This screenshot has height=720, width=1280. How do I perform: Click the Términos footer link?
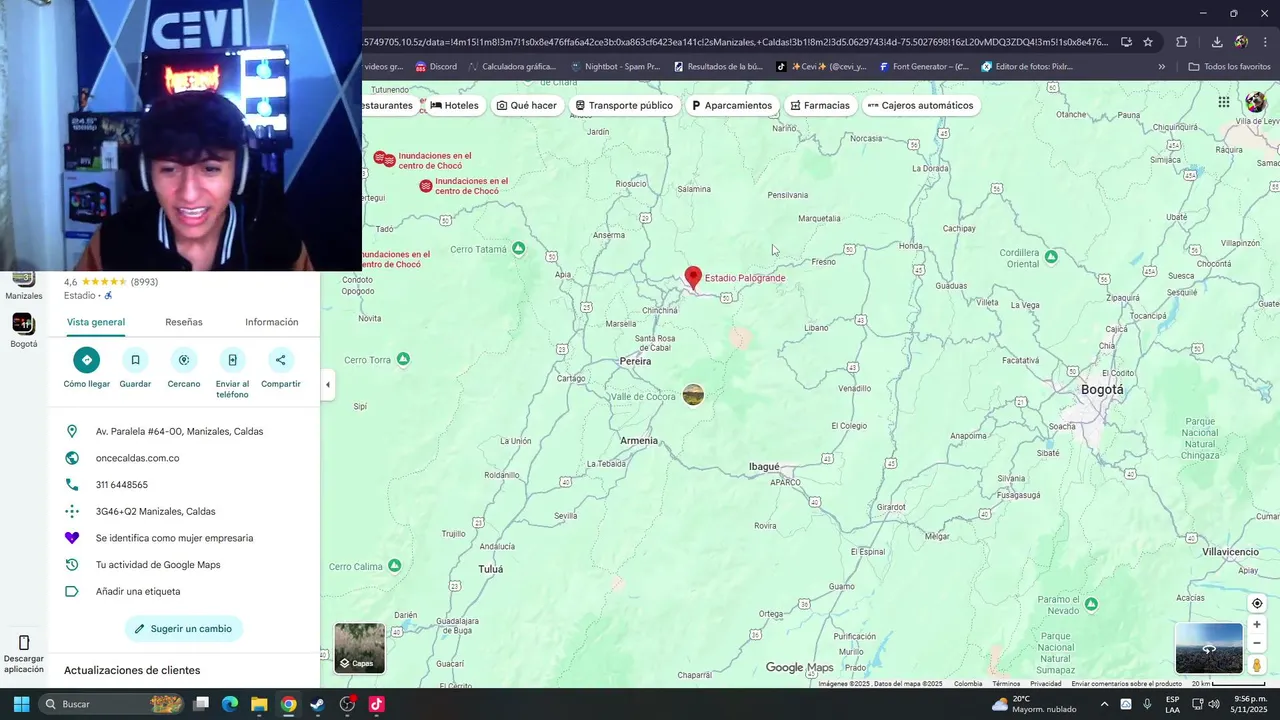1006,684
